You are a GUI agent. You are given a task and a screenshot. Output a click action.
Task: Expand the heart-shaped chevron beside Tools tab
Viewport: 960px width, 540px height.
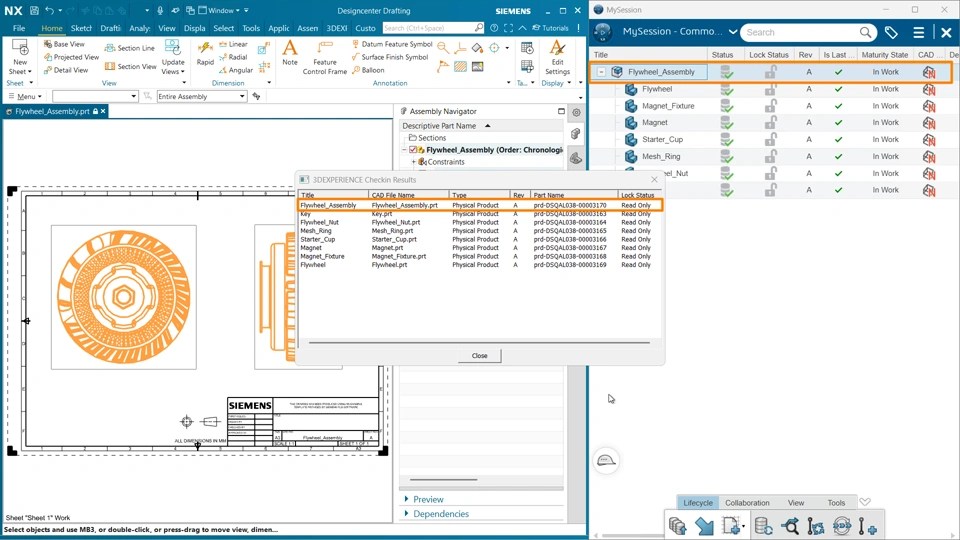pyautogui.click(x=864, y=503)
